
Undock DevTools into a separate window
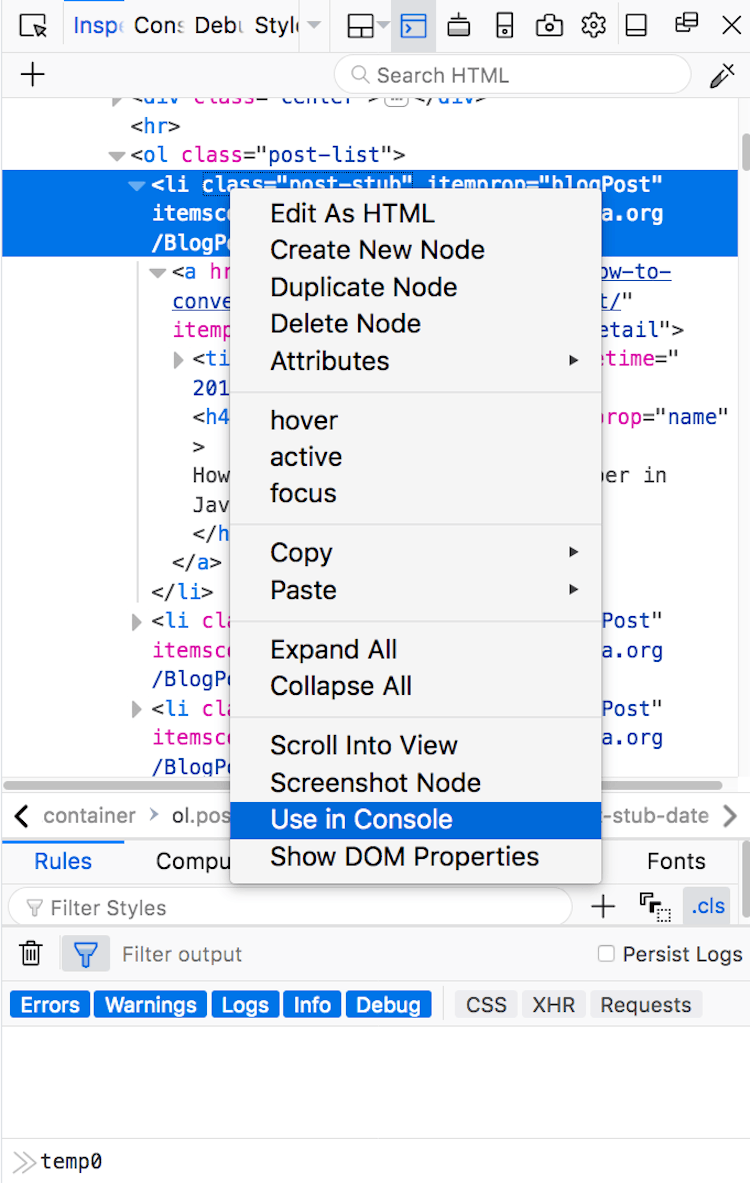click(x=684, y=25)
